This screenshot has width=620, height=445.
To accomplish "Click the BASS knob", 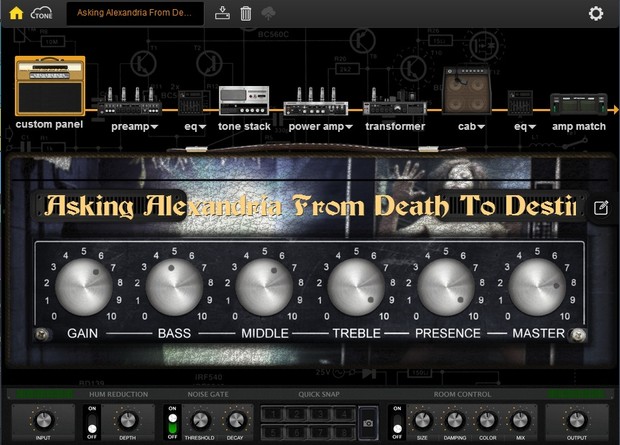I will tap(174, 287).
